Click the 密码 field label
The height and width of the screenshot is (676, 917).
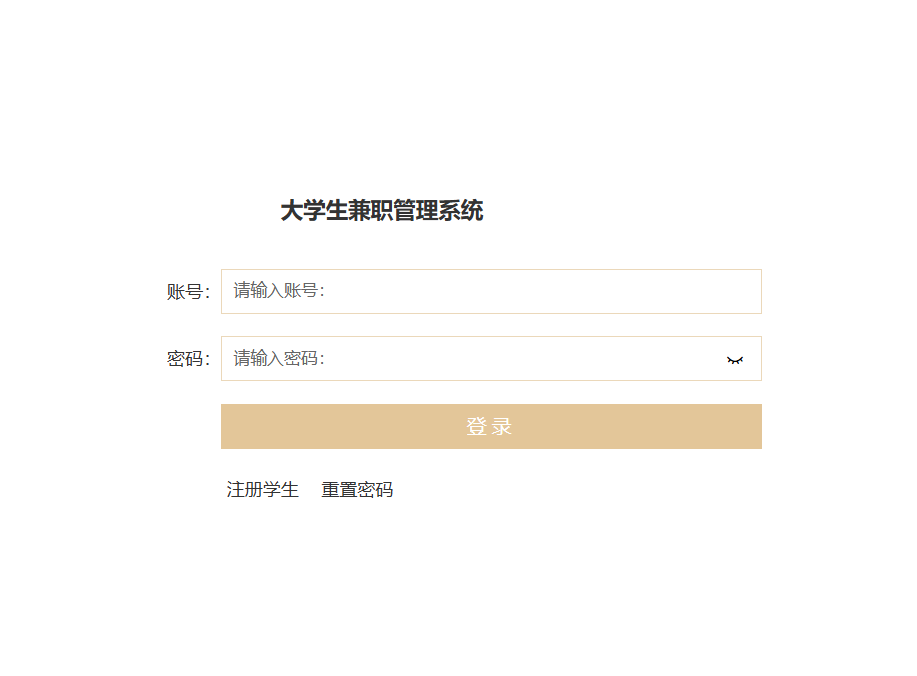188,359
